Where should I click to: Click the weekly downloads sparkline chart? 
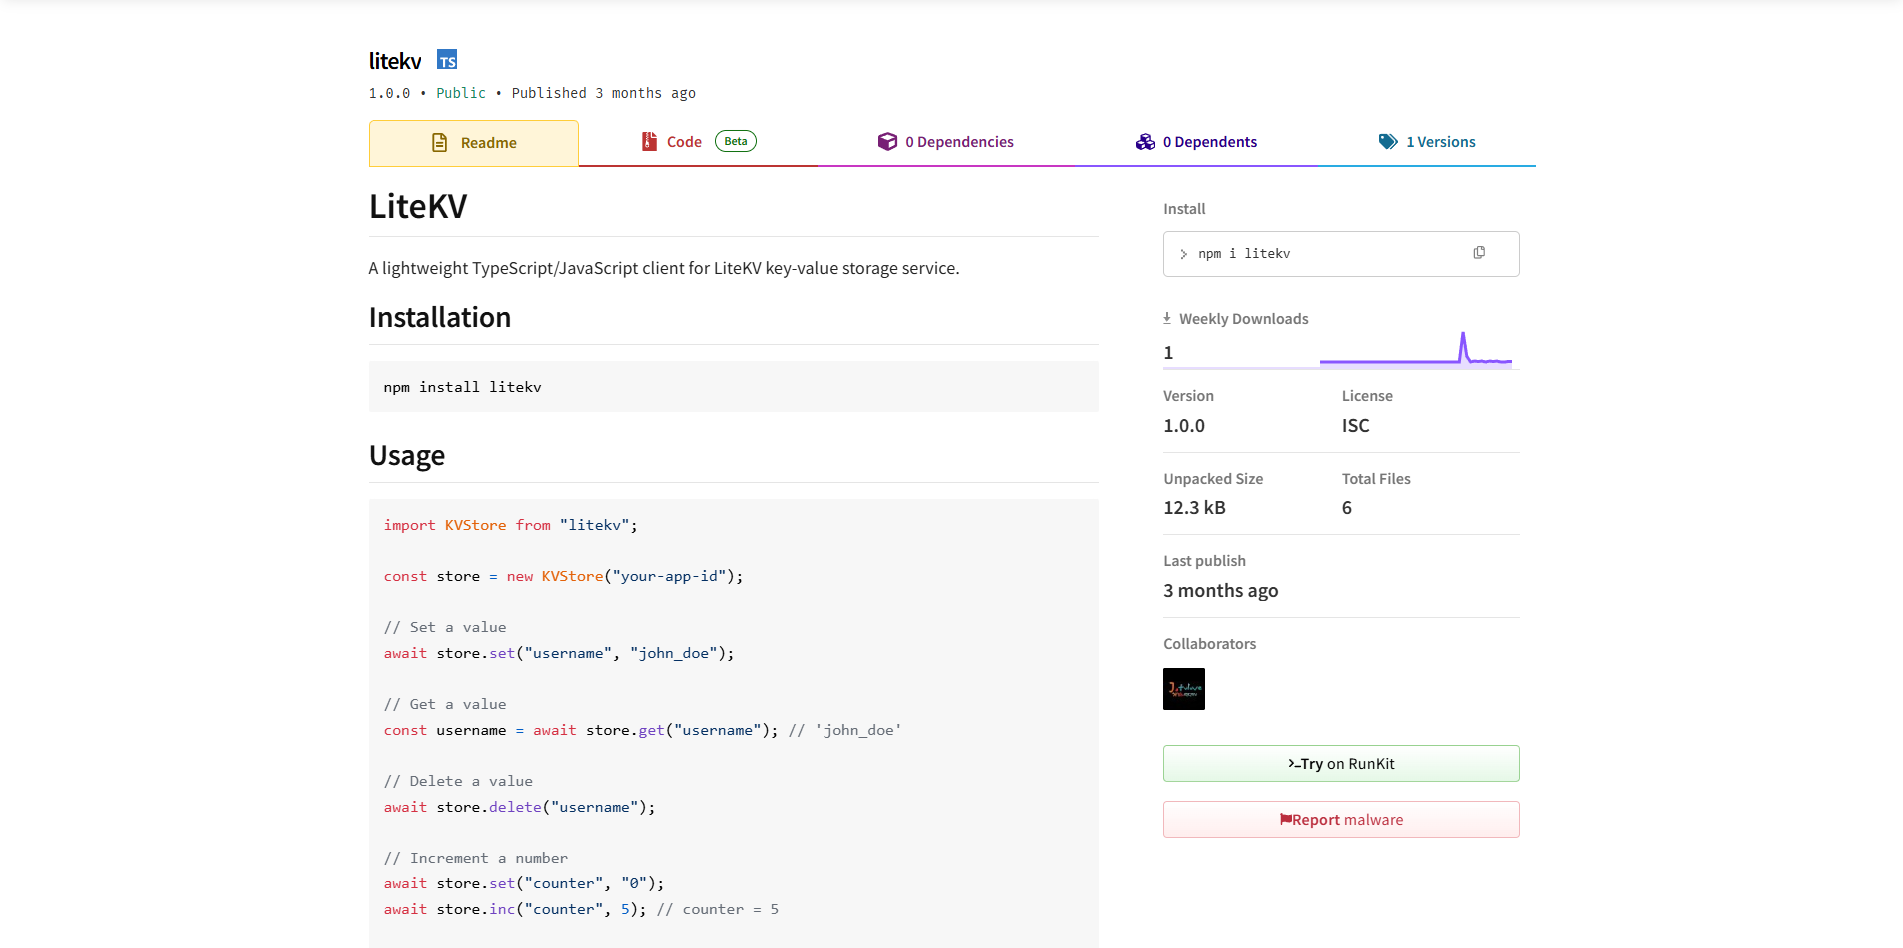click(x=1415, y=350)
